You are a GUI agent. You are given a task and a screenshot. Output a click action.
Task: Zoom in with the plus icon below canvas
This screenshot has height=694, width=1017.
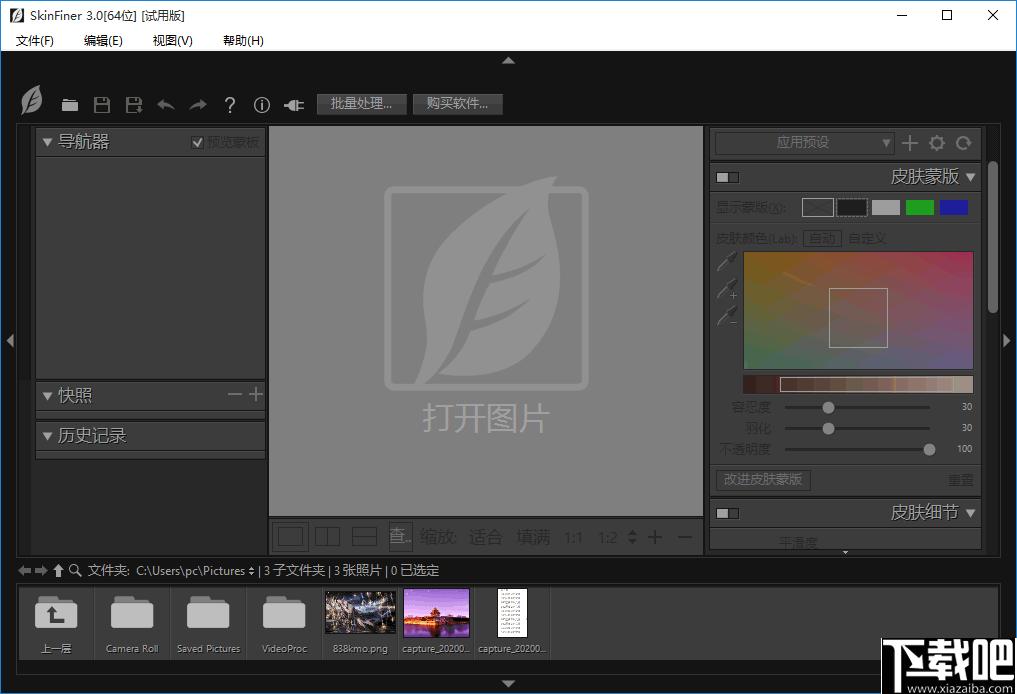(x=655, y=536)
